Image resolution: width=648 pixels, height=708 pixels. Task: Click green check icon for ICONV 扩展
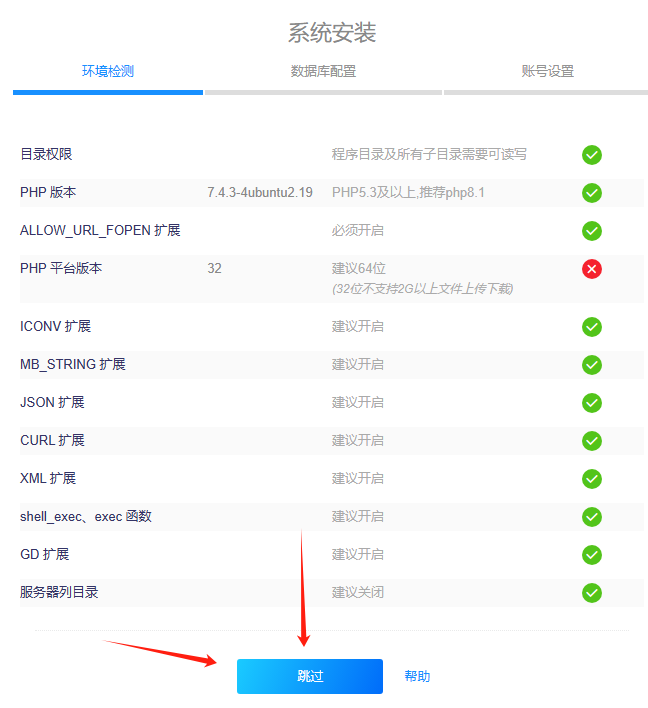point(592,327)
